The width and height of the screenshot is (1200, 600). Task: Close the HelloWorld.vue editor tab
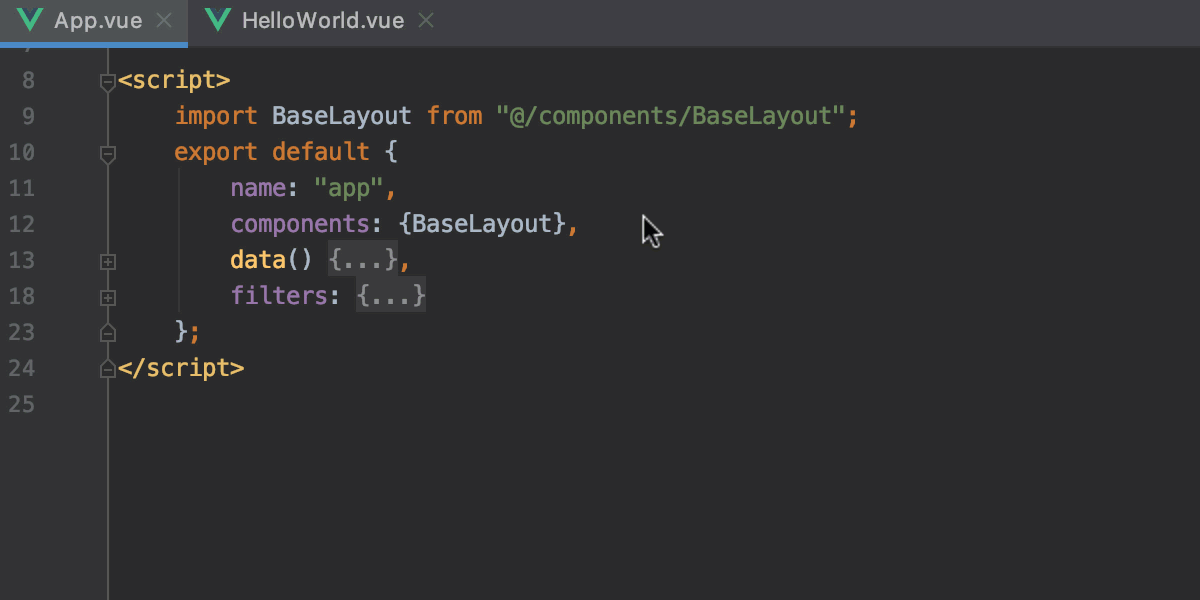pyautogui.click(x=426, y=21)
